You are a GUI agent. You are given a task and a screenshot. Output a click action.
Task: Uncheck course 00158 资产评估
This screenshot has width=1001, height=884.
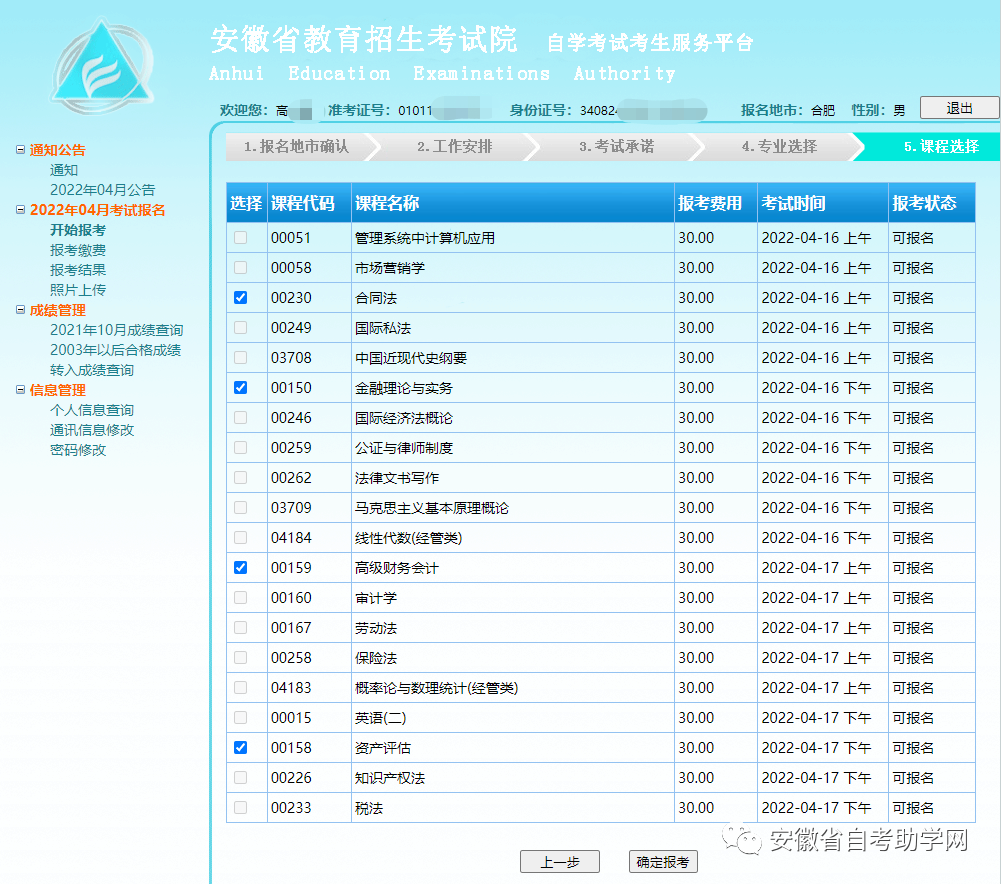click(241, 747)
